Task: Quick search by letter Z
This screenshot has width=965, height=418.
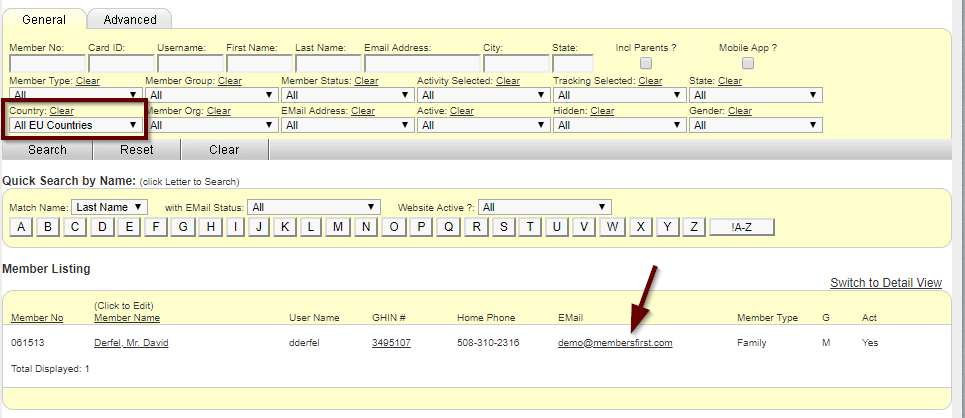Action: pos(694,227)
